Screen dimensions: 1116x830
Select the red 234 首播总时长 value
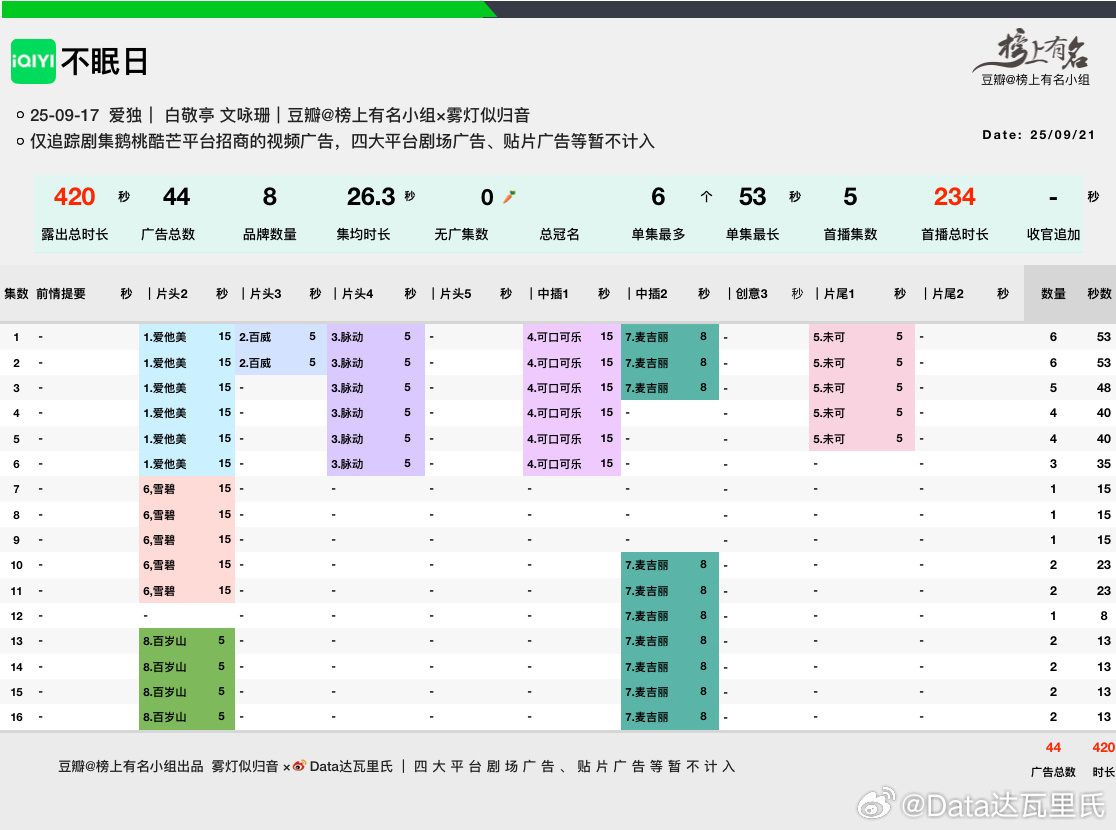point(954,196)
